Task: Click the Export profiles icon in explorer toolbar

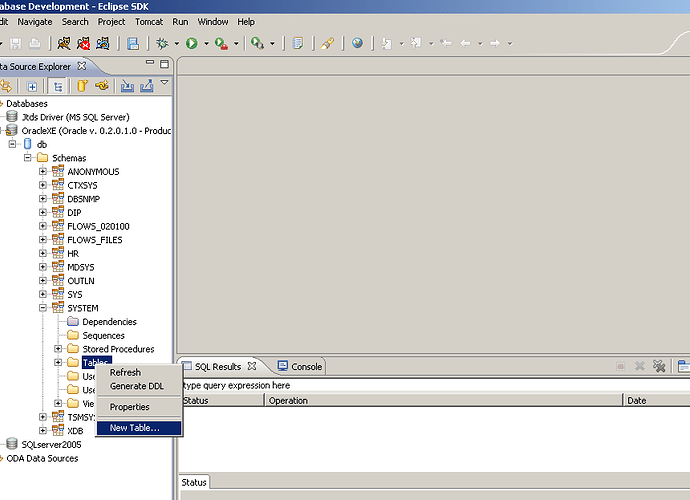Action: tap(147, 85)
